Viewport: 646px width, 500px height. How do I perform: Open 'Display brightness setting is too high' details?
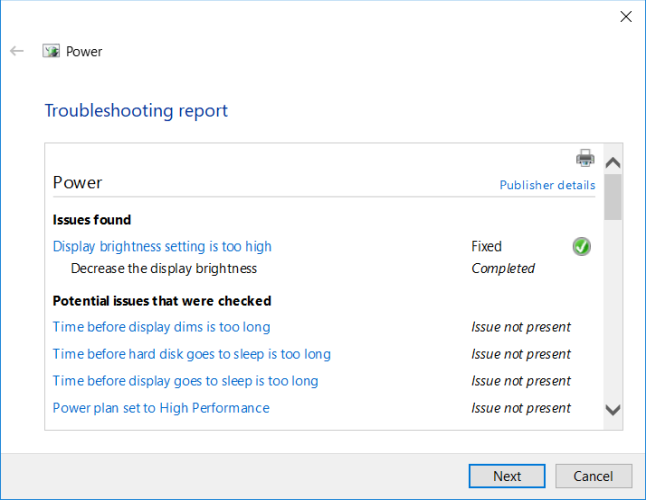[x=162, y=246]
